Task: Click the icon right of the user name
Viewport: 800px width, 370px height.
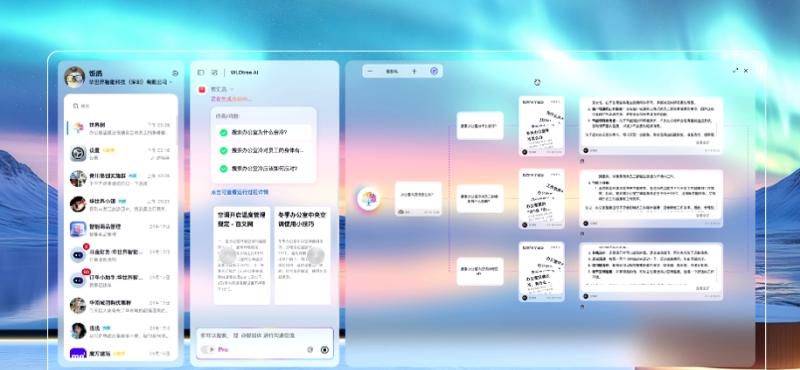Action: click(x=176, y=73)
